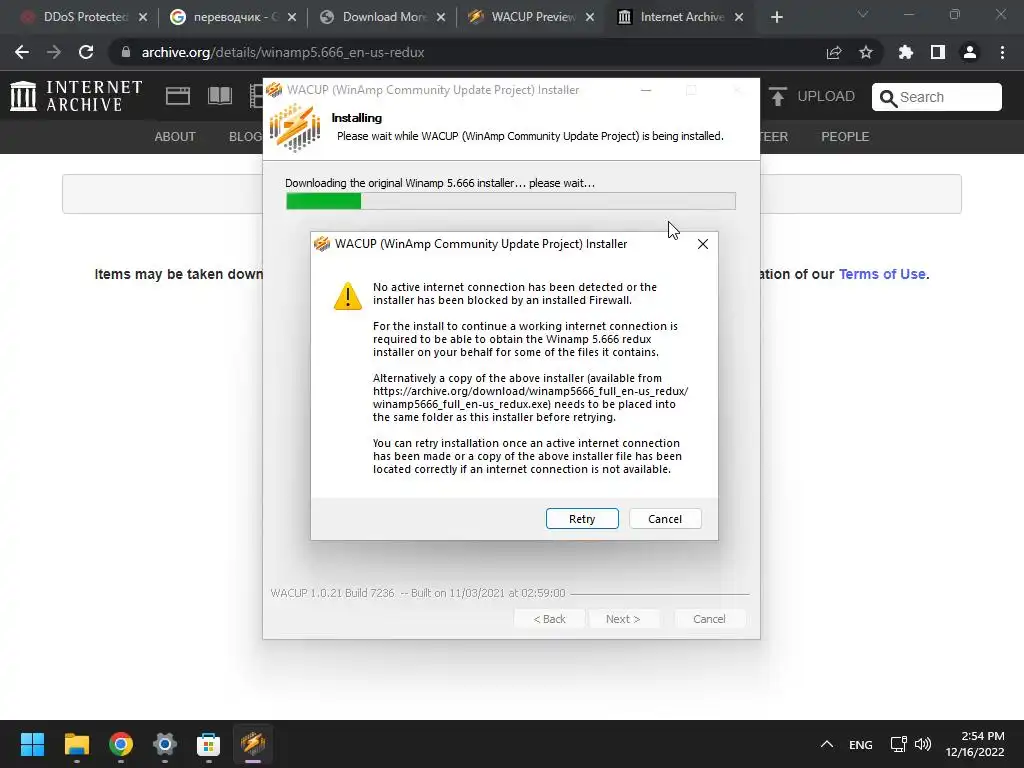
Task: Bookmark this page with star icon
Action: point(866,52)
